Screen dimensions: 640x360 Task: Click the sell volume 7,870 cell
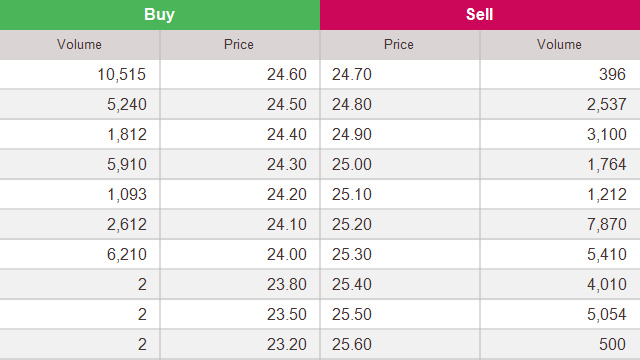(x=560, y=224)
